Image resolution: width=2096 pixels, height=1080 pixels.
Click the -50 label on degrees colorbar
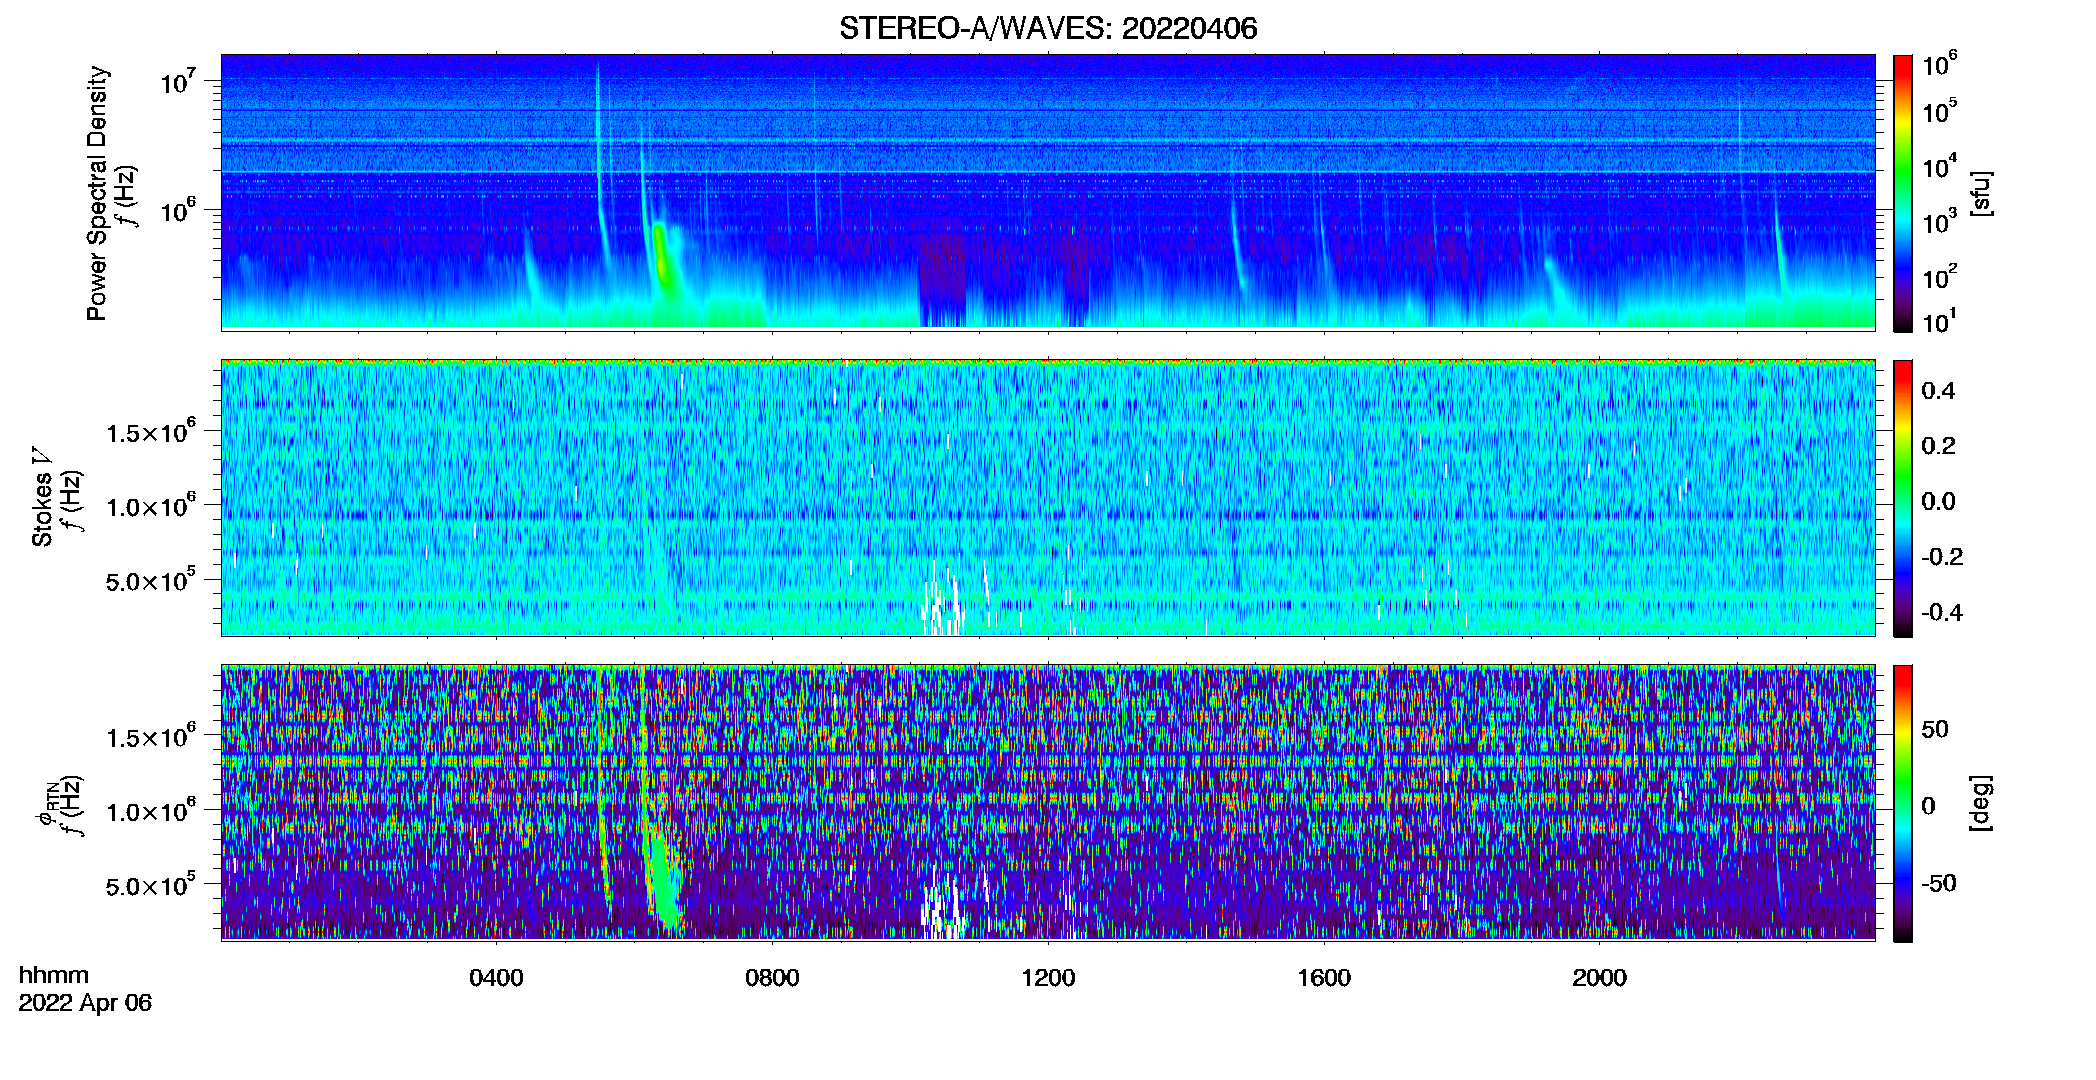point(1940,883)
